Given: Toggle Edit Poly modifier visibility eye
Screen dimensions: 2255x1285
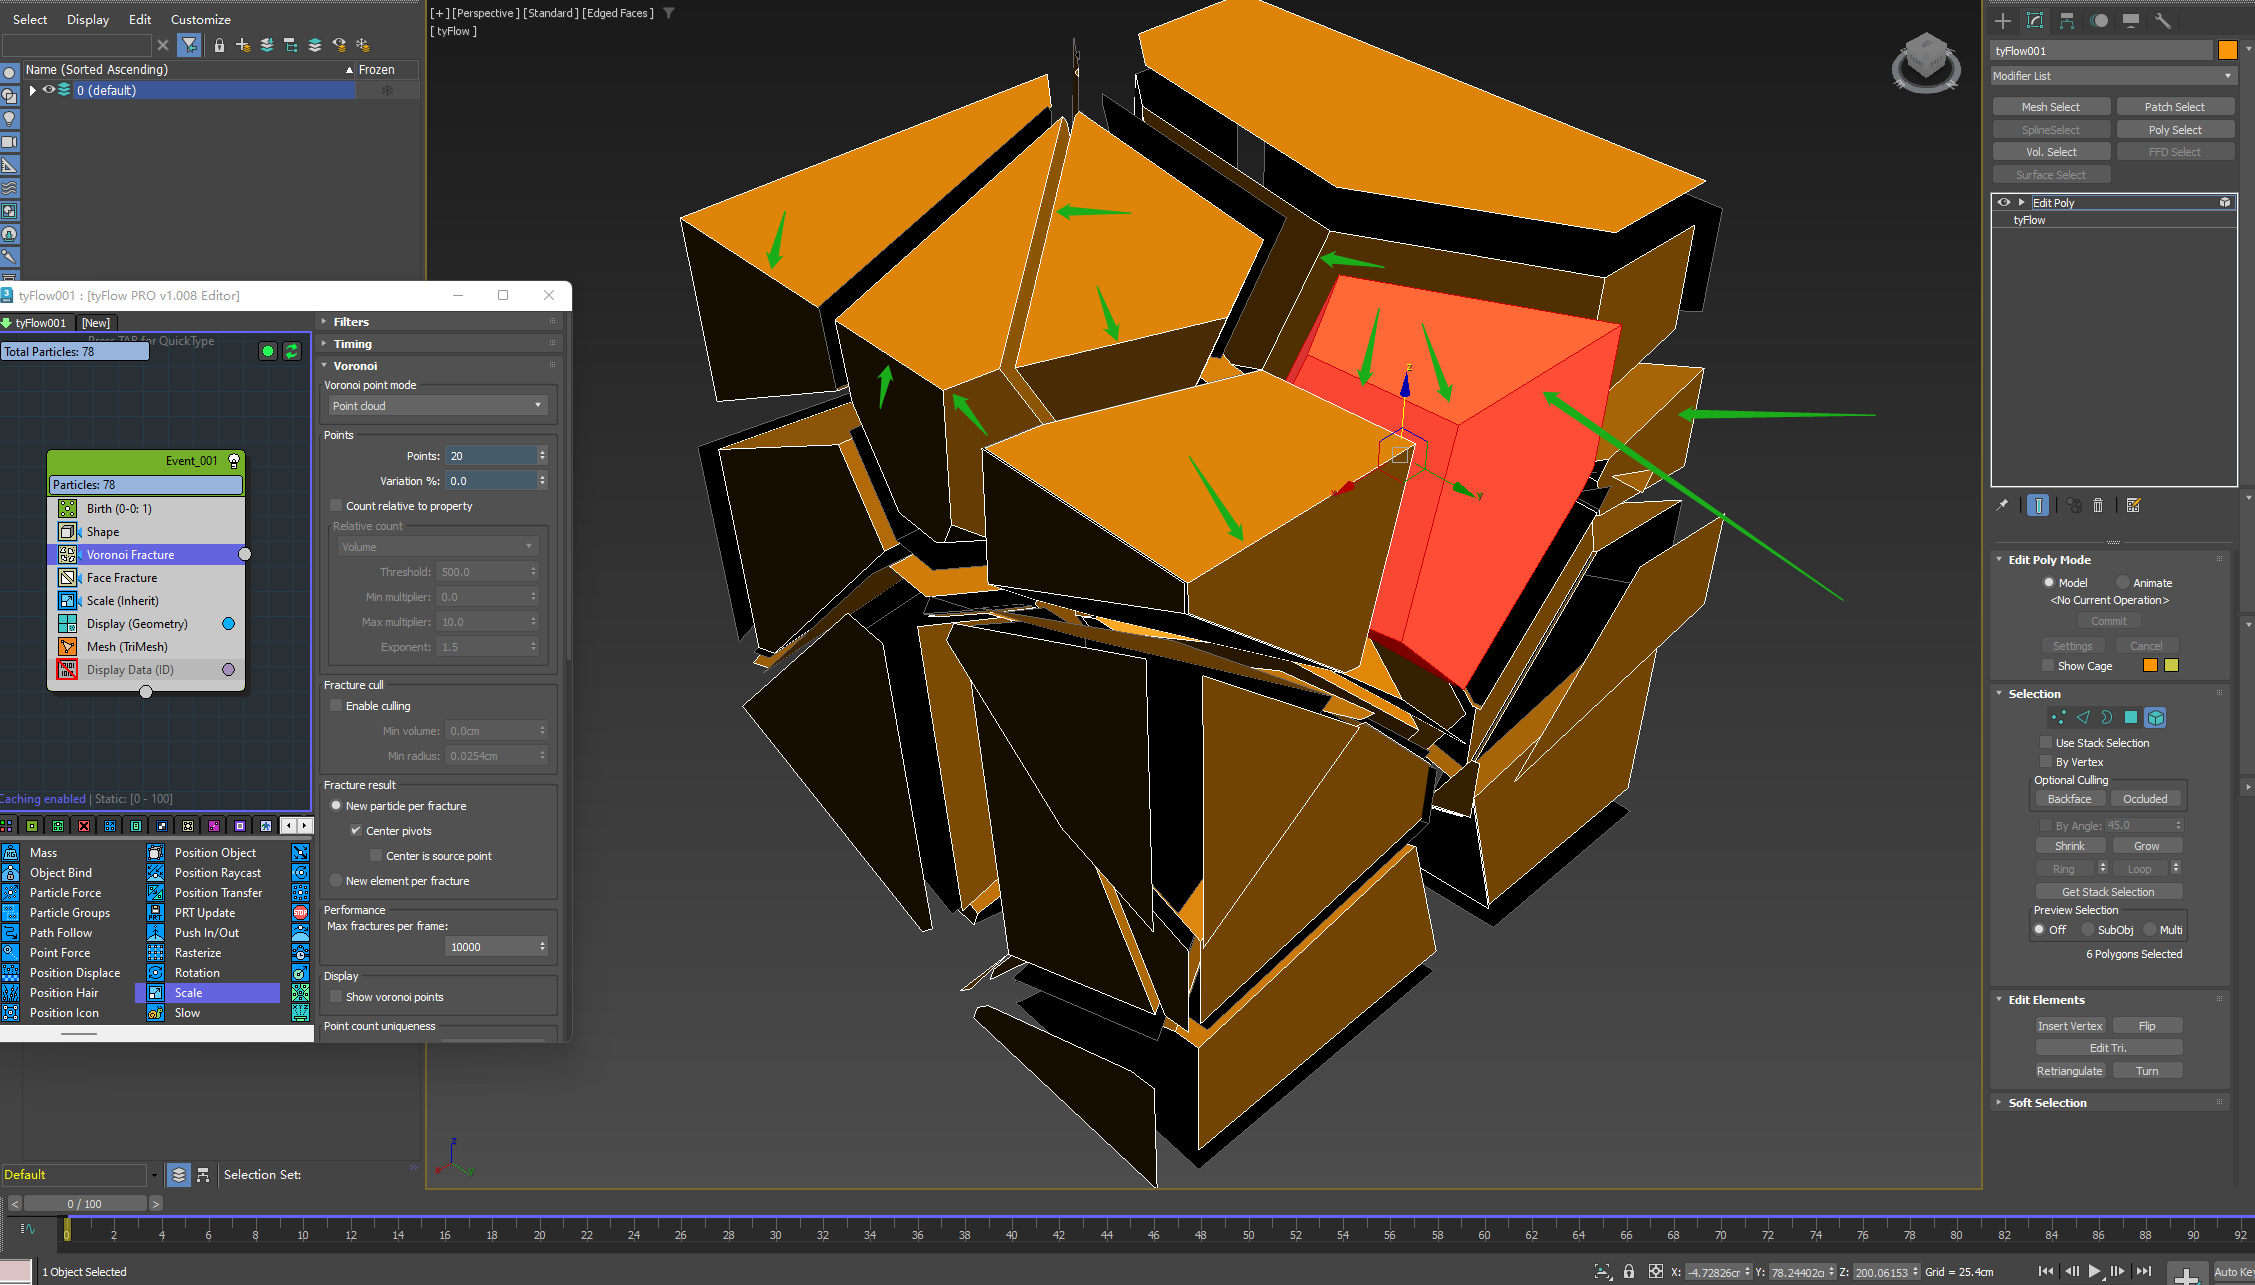Looking at the screenshot, I should (2003, 202).
